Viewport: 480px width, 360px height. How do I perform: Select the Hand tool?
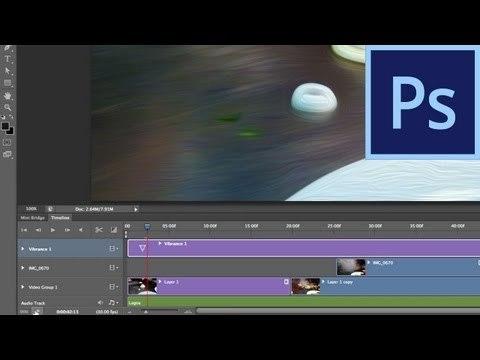point(7,96)
